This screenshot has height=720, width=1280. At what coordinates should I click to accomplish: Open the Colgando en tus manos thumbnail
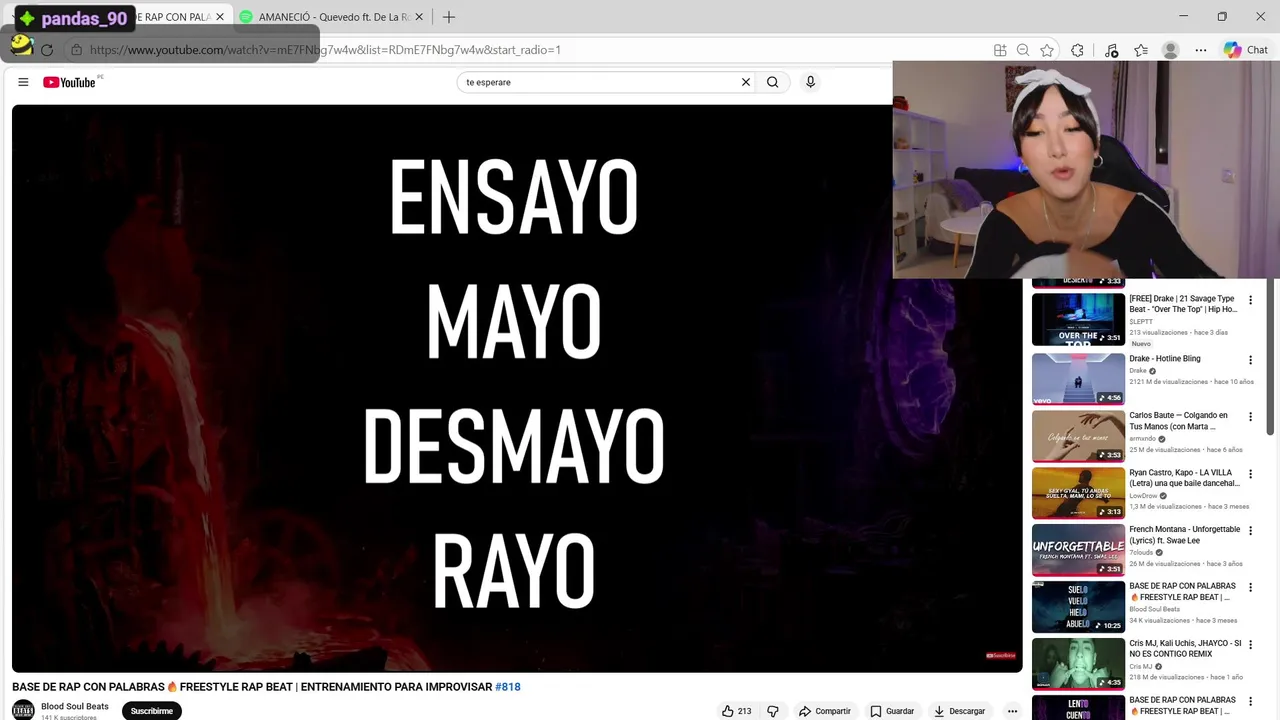click(x=1078, y=436)
